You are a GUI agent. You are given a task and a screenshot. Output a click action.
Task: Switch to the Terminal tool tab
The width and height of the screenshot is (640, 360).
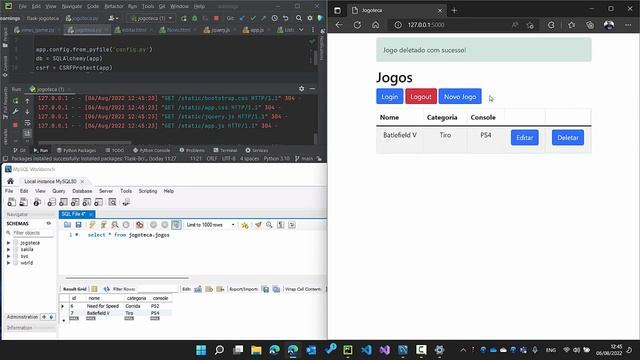(x=225, y=150)
